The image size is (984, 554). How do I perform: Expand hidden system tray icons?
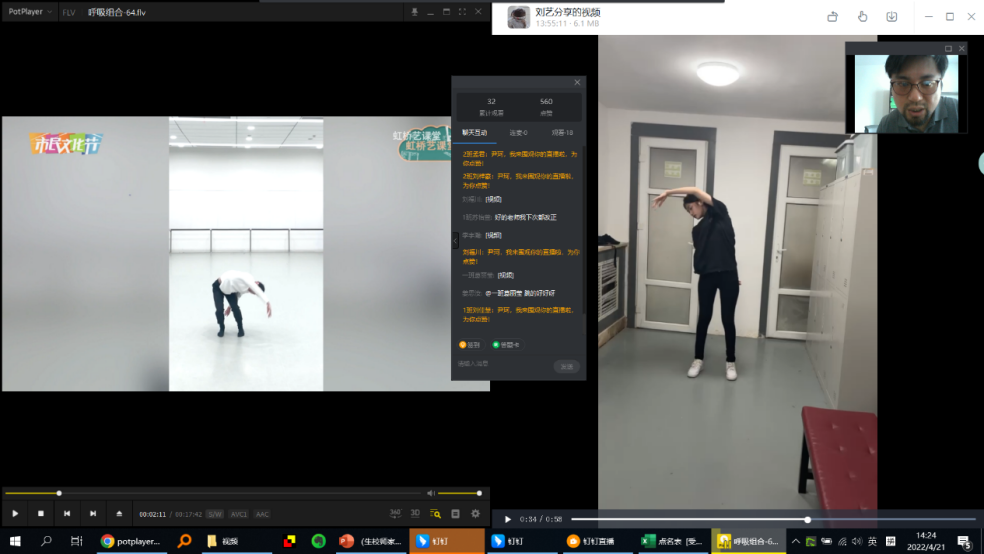(x=795, y=541)
